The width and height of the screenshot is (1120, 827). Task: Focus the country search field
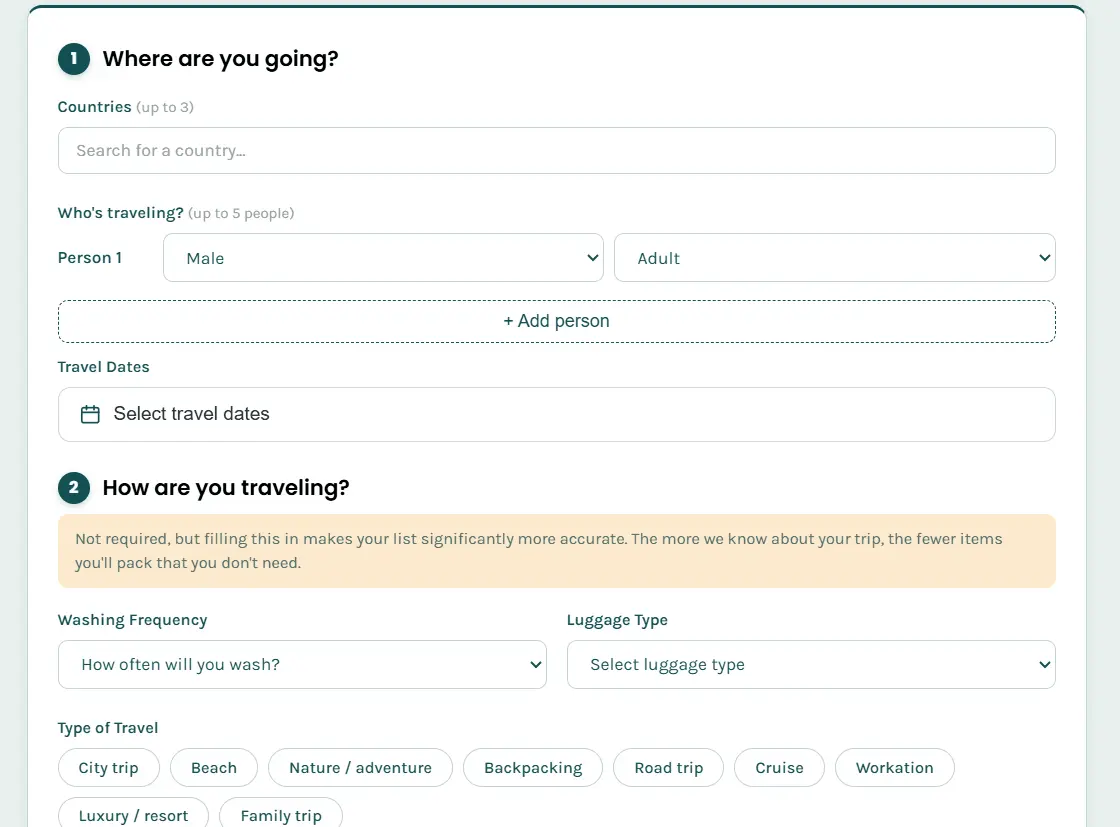556,151
